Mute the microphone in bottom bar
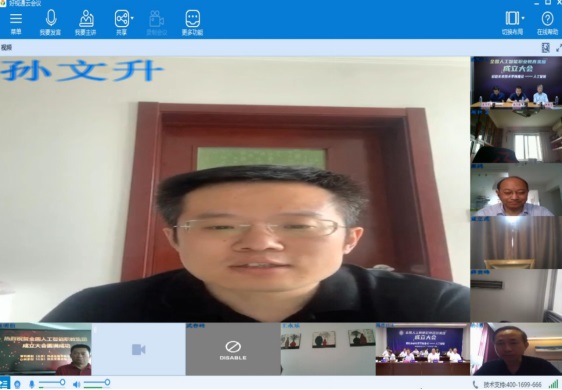This screenshot has height=390, width=562. [x=32, y=384]
